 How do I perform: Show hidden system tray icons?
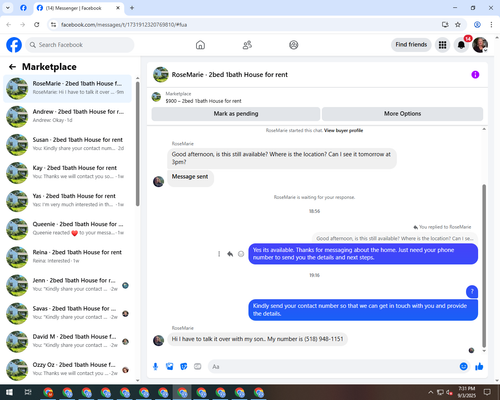click(430, 392)
